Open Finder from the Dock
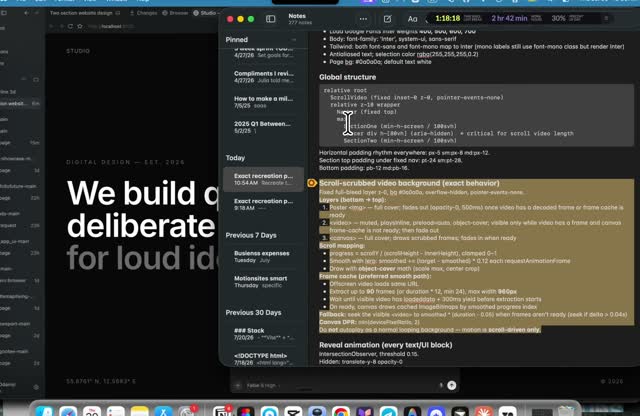The image size is (640, 416). (x=45, y=411)
